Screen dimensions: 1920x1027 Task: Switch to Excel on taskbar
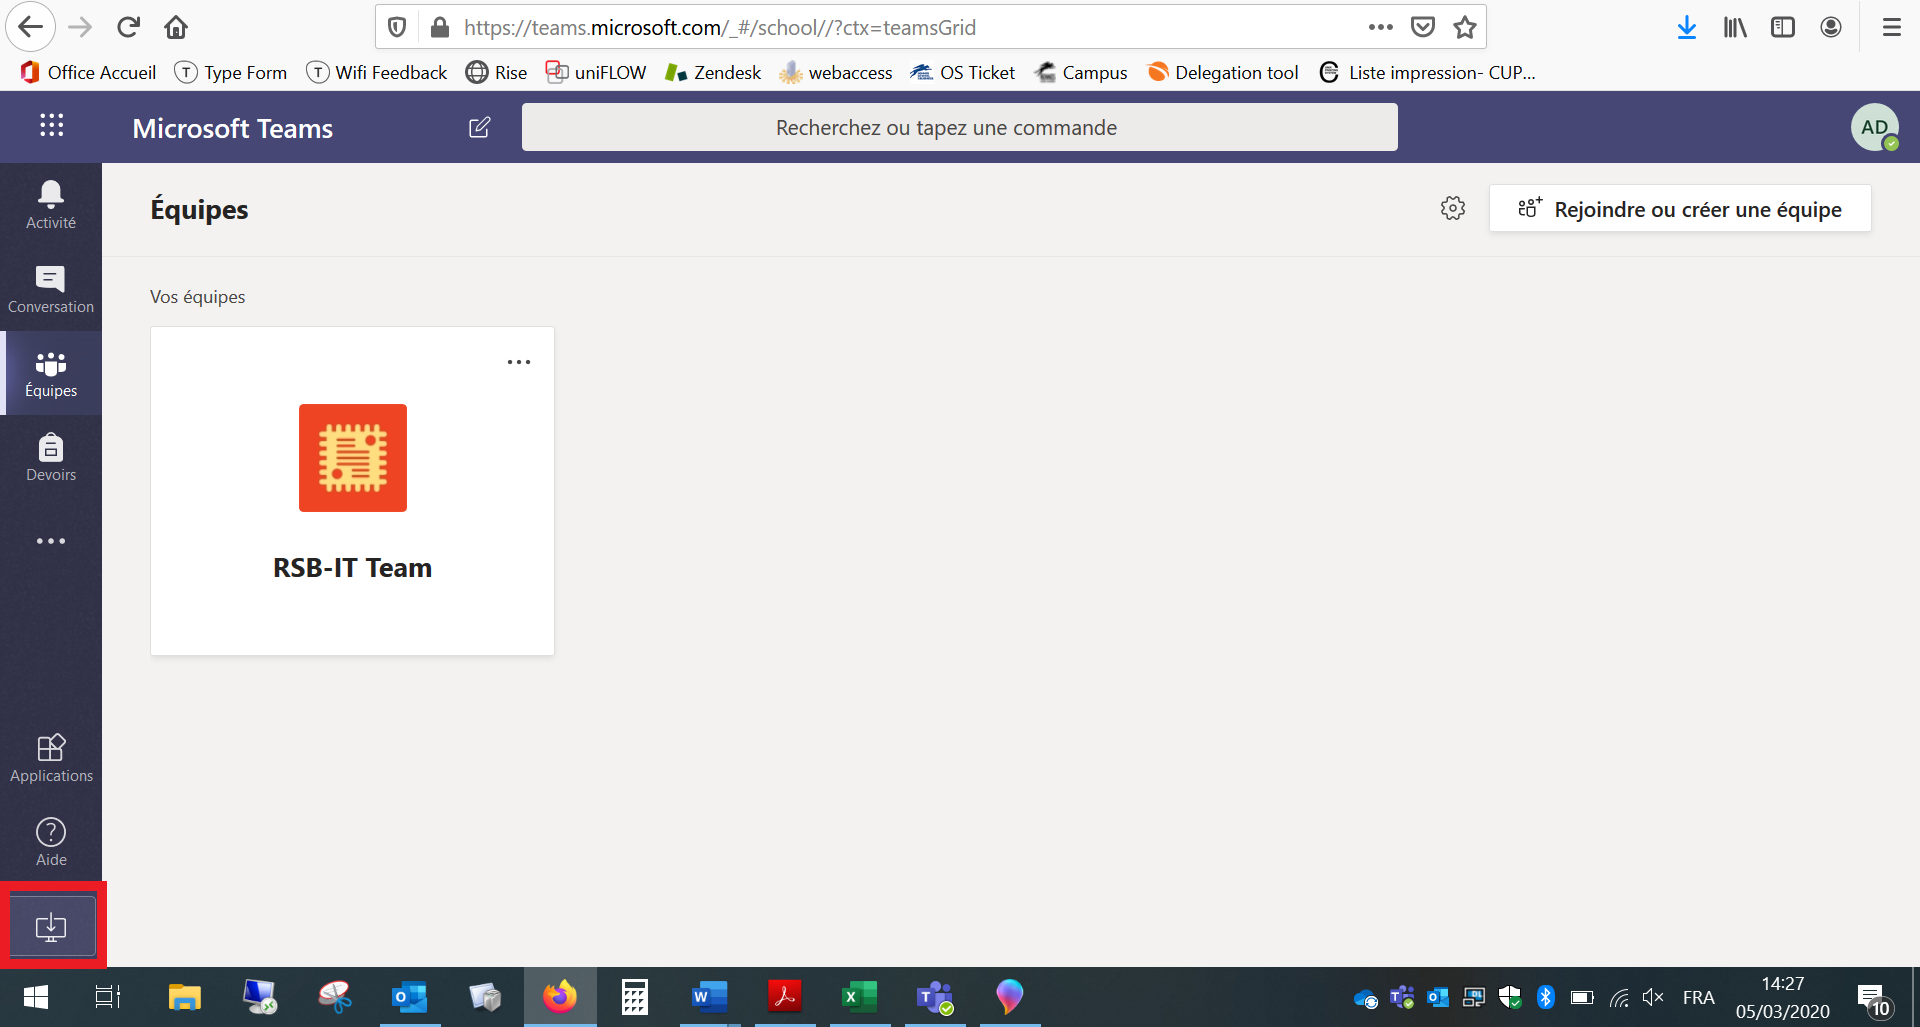(x=859, y=997)
